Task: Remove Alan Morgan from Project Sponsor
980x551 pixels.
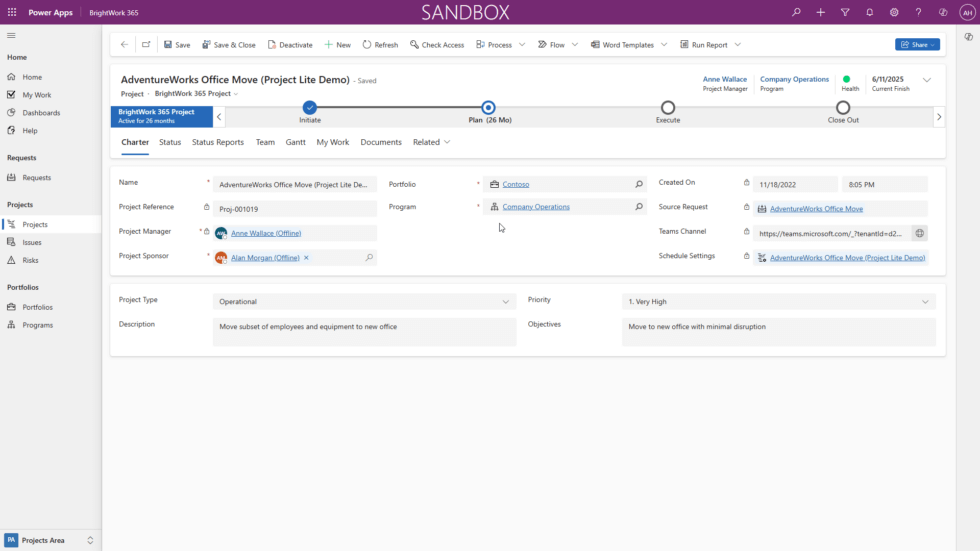Action: (306, 258)
